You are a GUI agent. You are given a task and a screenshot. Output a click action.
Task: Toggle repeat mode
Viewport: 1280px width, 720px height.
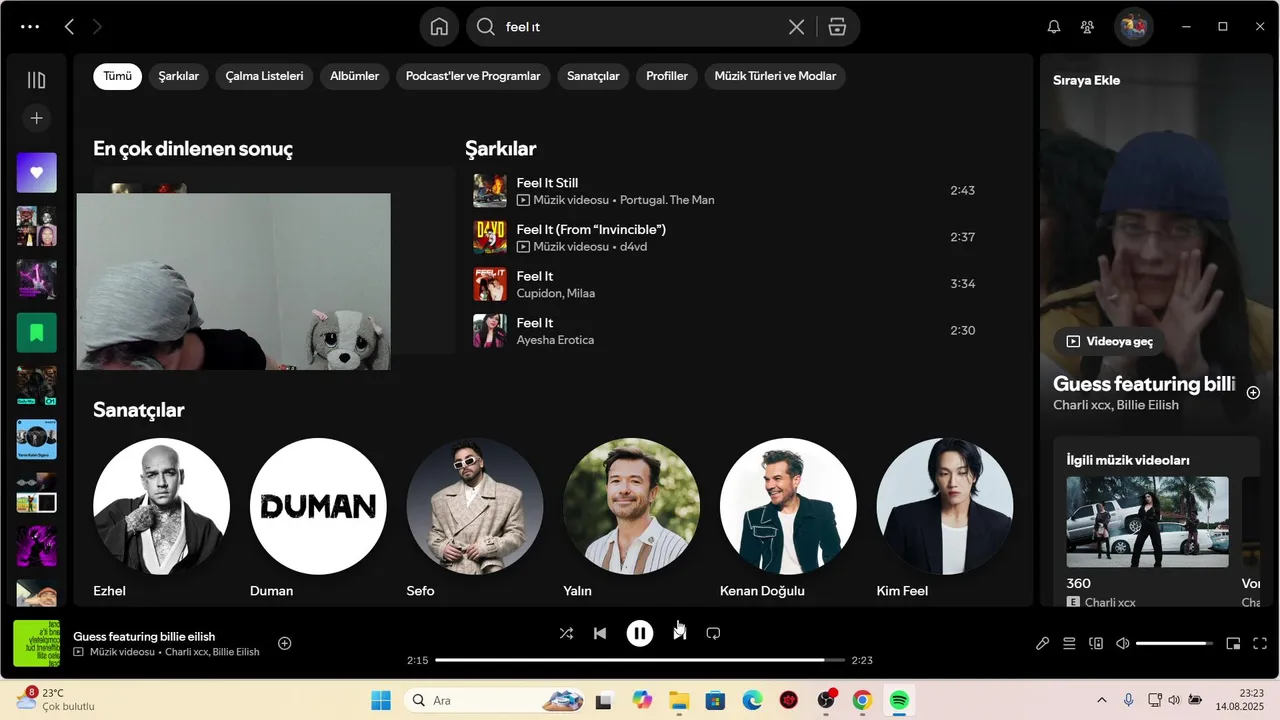(x=713, y=633)
